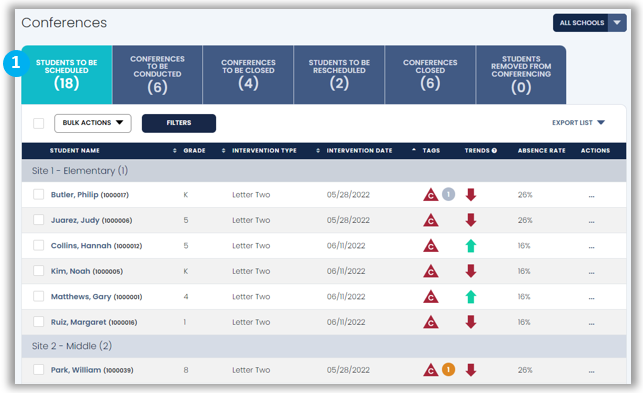
Task: Click the Site 2 - Middle group header
Action: click(324, 346)
